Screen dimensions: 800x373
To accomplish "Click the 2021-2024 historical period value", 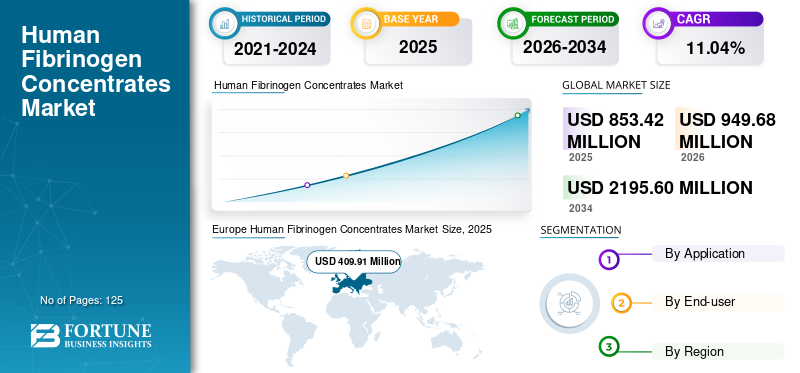I will pyautogui.click(x=275, y=49).
